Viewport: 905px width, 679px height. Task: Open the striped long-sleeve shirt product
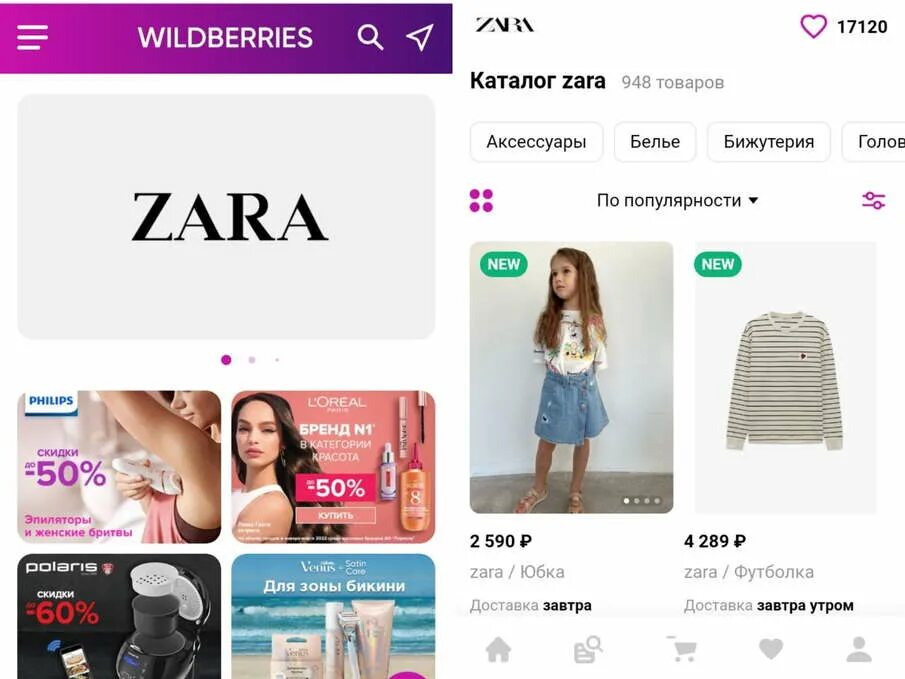(786, 378)
